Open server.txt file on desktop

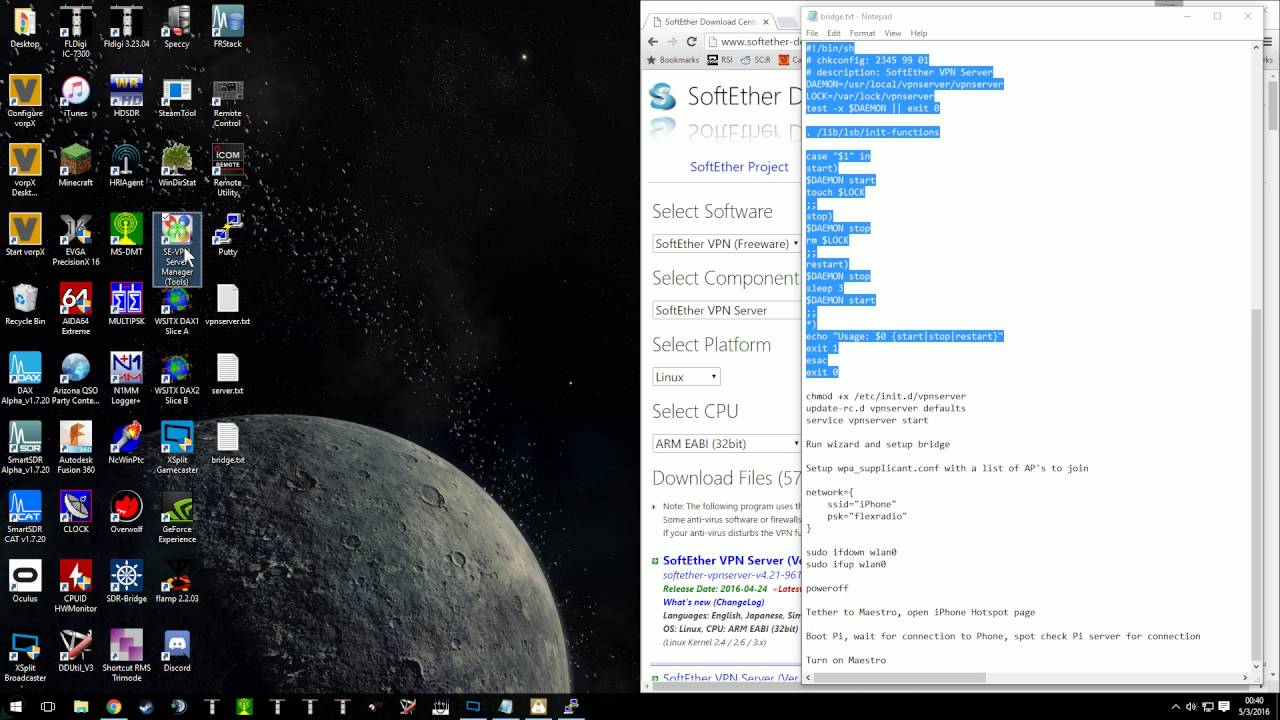click(x=228, y=374)
